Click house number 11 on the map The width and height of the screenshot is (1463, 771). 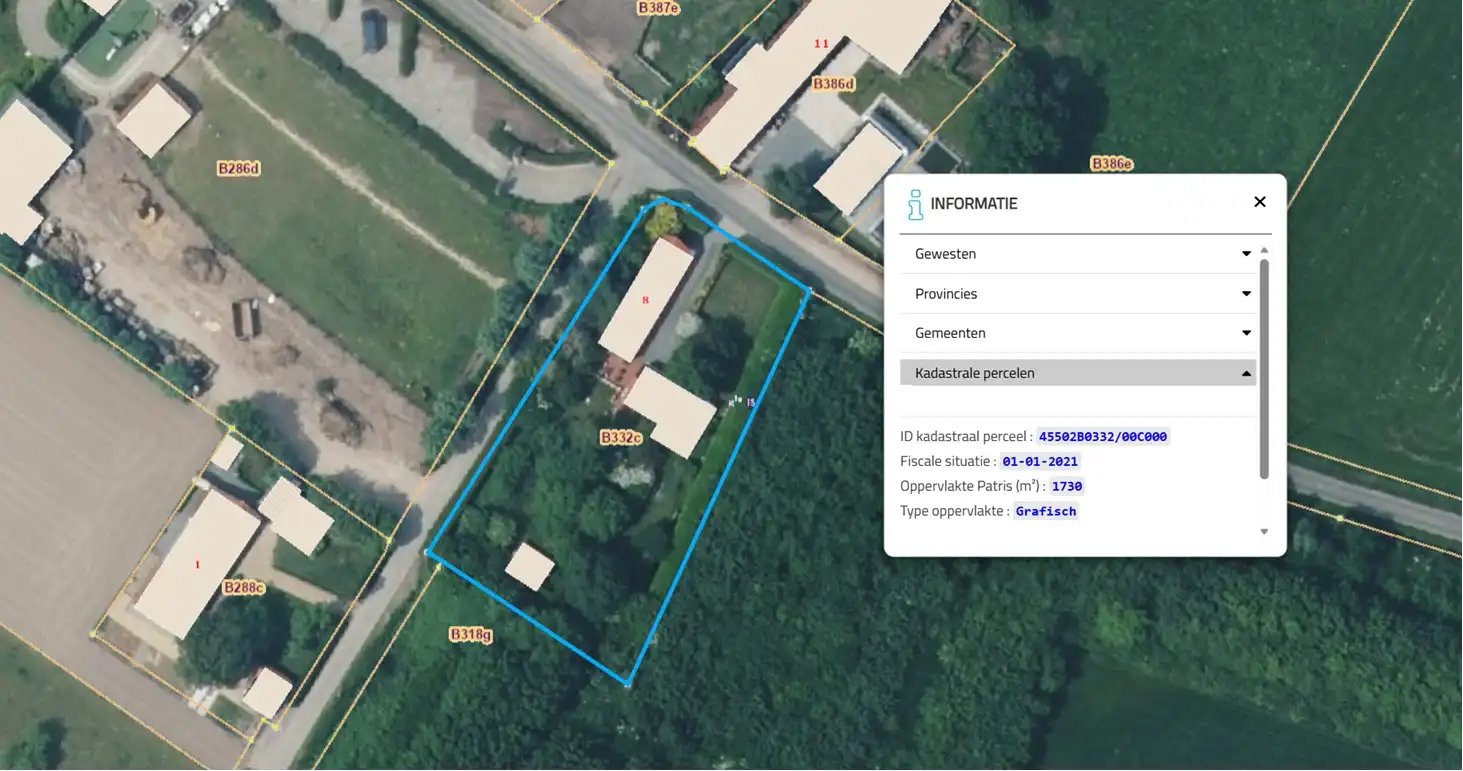822,43
